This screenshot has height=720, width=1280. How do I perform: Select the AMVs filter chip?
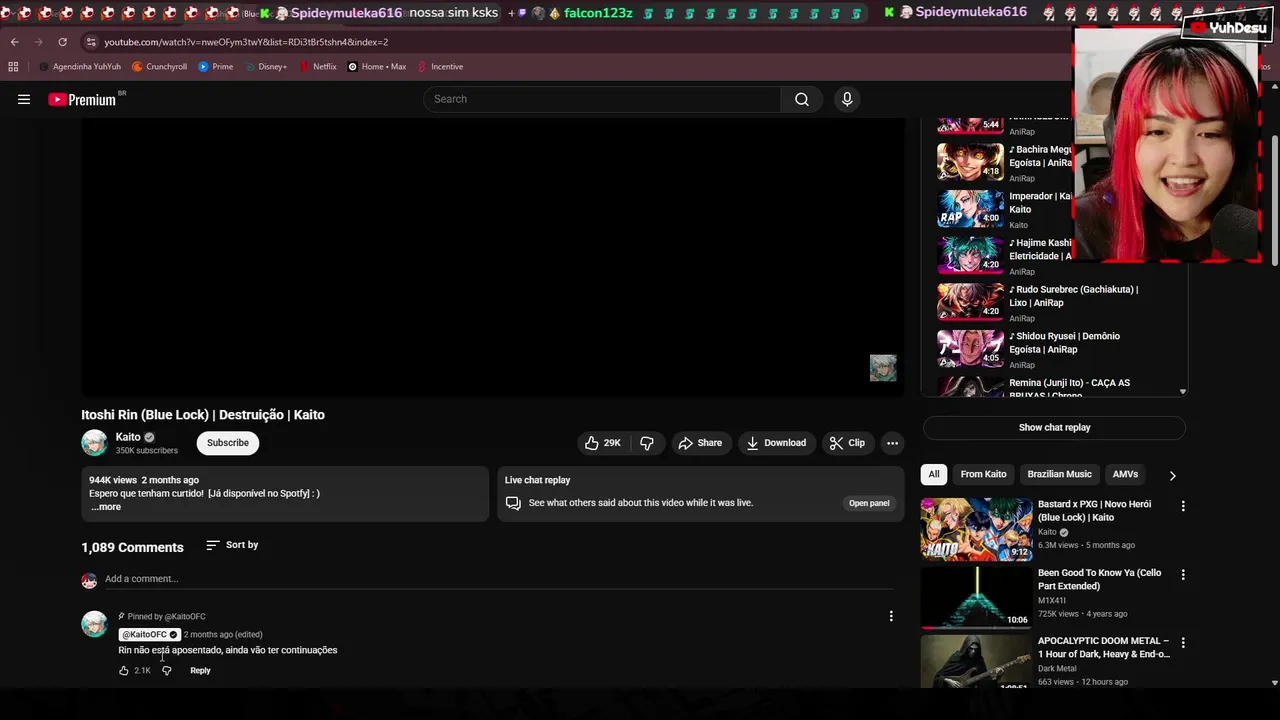point(1125,474)
